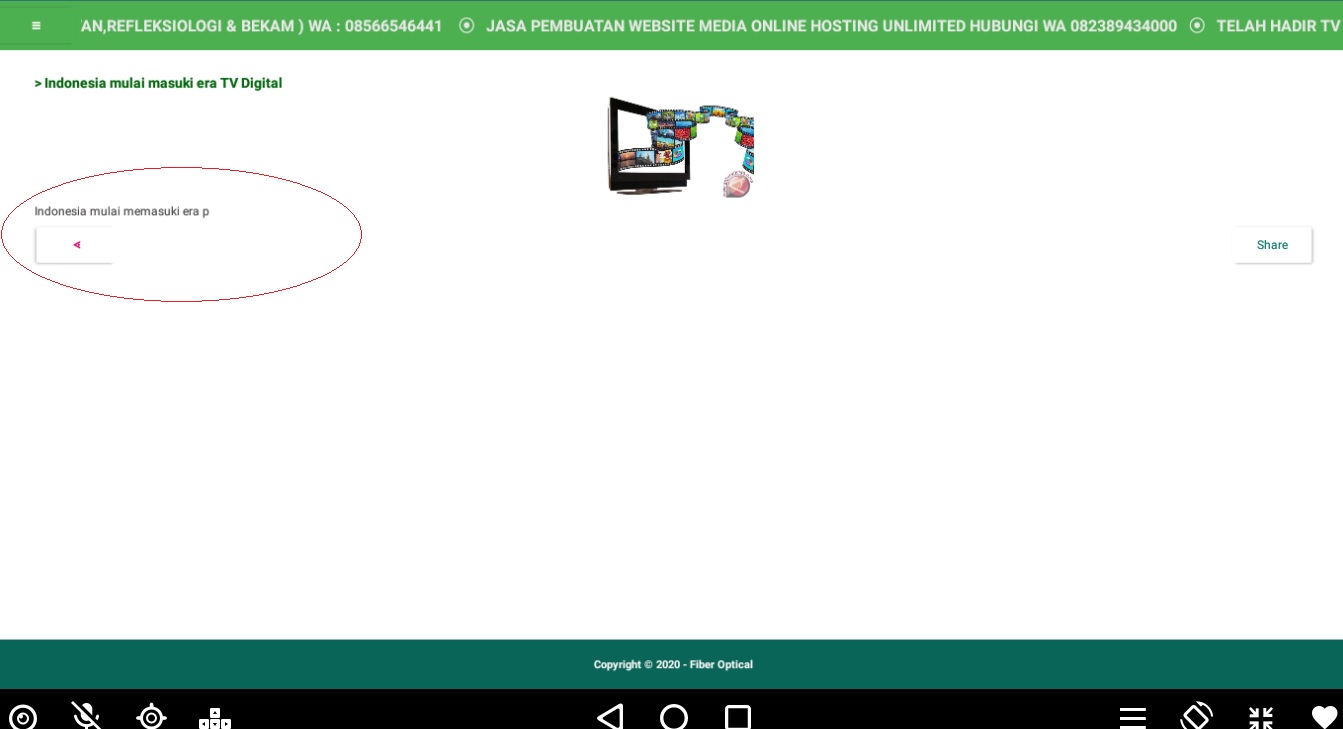Viewport: 1343px width, 729px height.
Task: Toggle the muted microphone icon
Action: 86,715
